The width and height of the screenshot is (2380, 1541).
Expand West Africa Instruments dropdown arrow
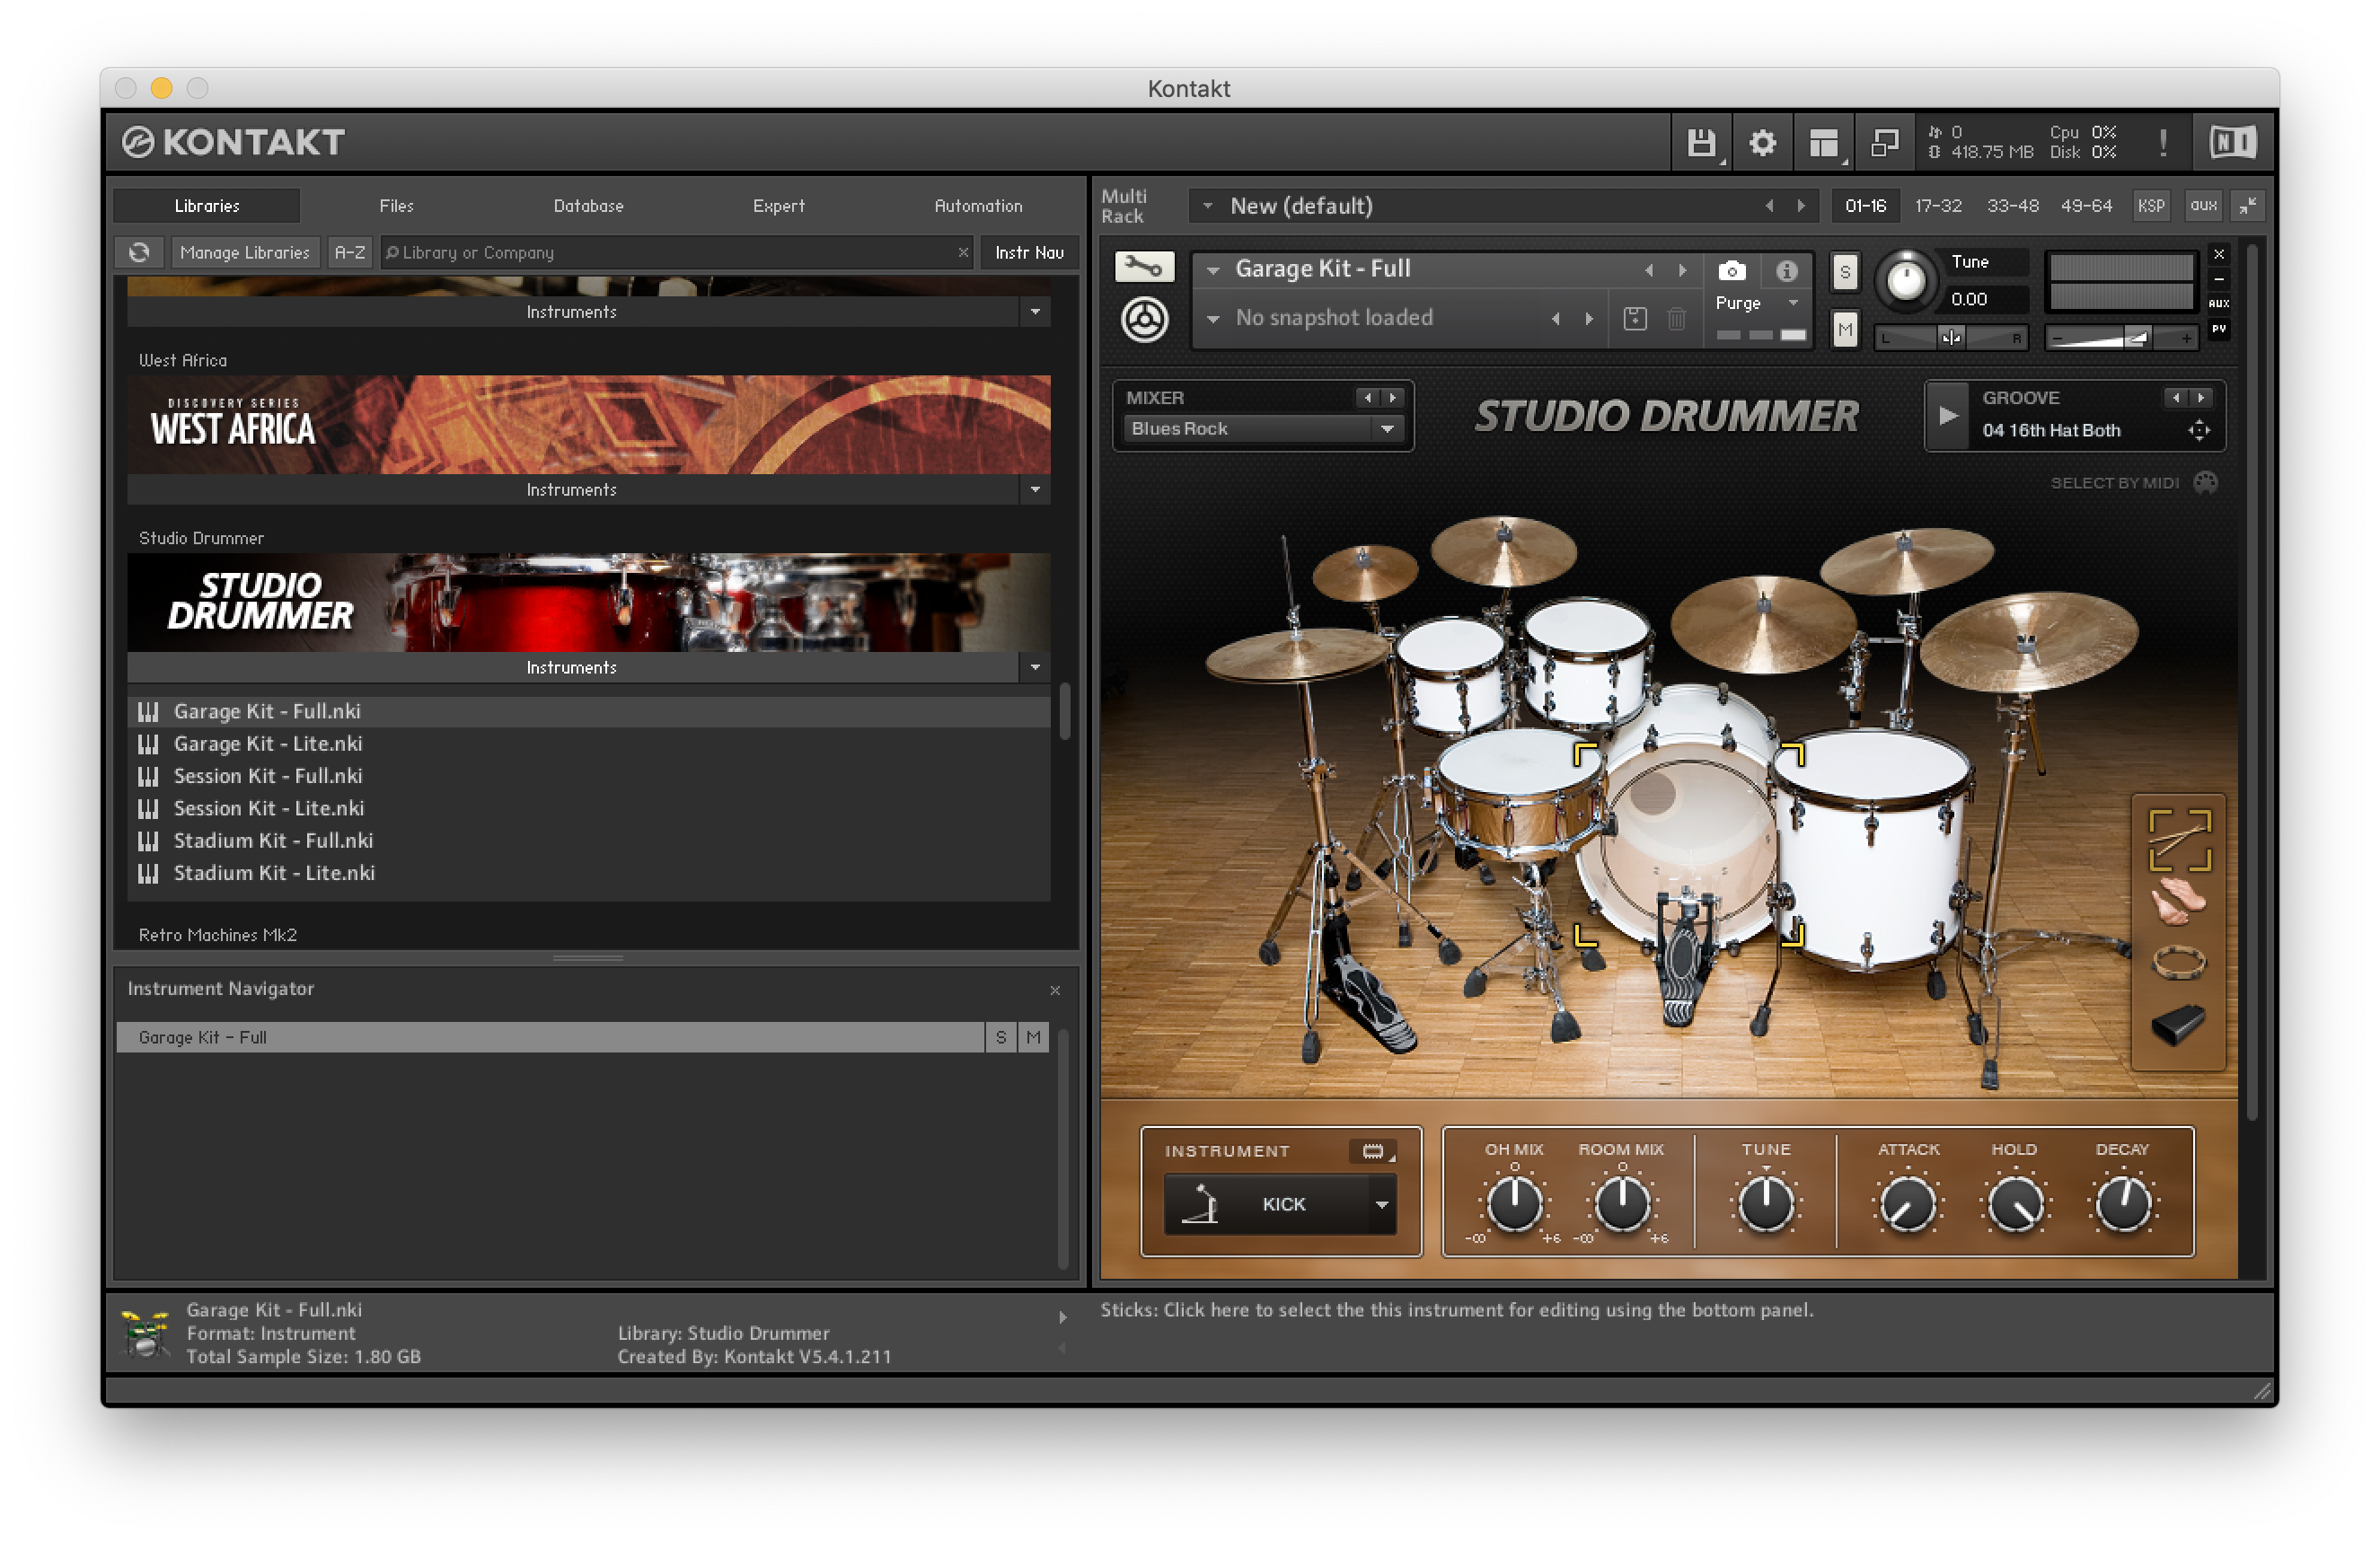coord(1035,489)
